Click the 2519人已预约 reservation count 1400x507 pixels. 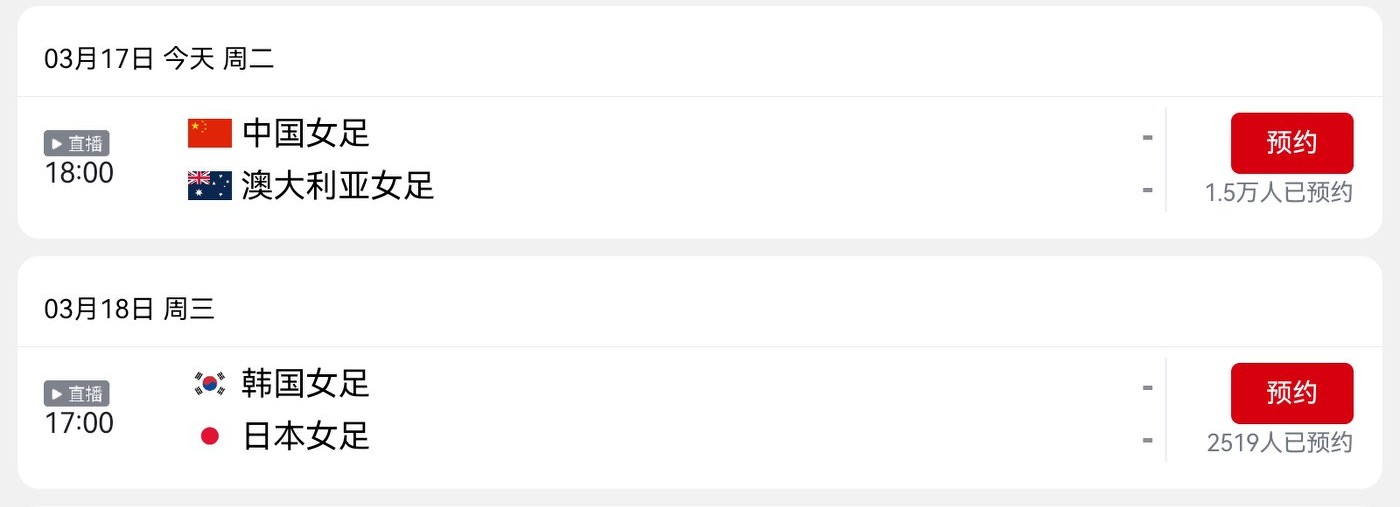pos(1279,443)
